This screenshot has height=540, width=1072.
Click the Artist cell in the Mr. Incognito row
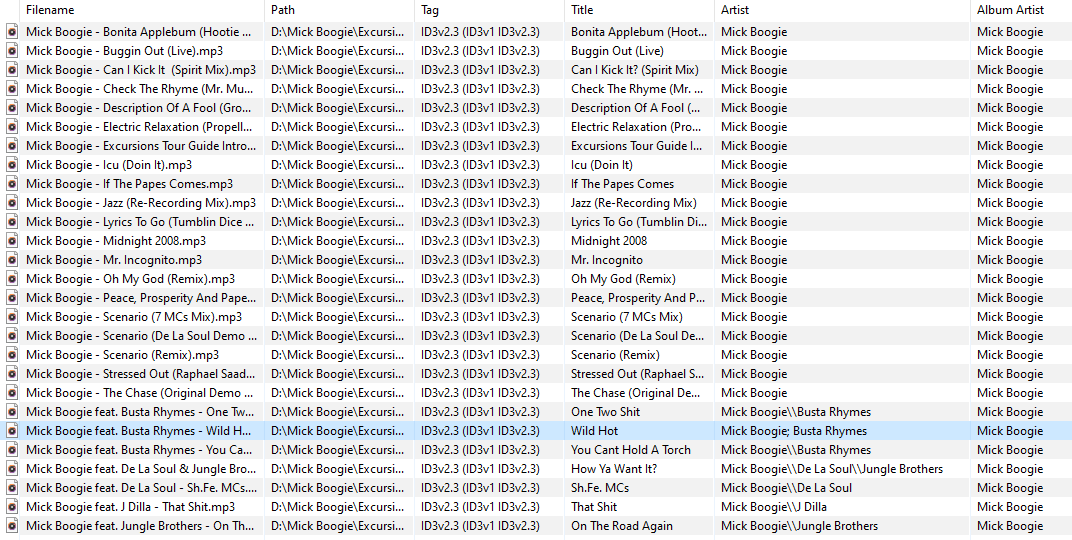coord(842,260)
